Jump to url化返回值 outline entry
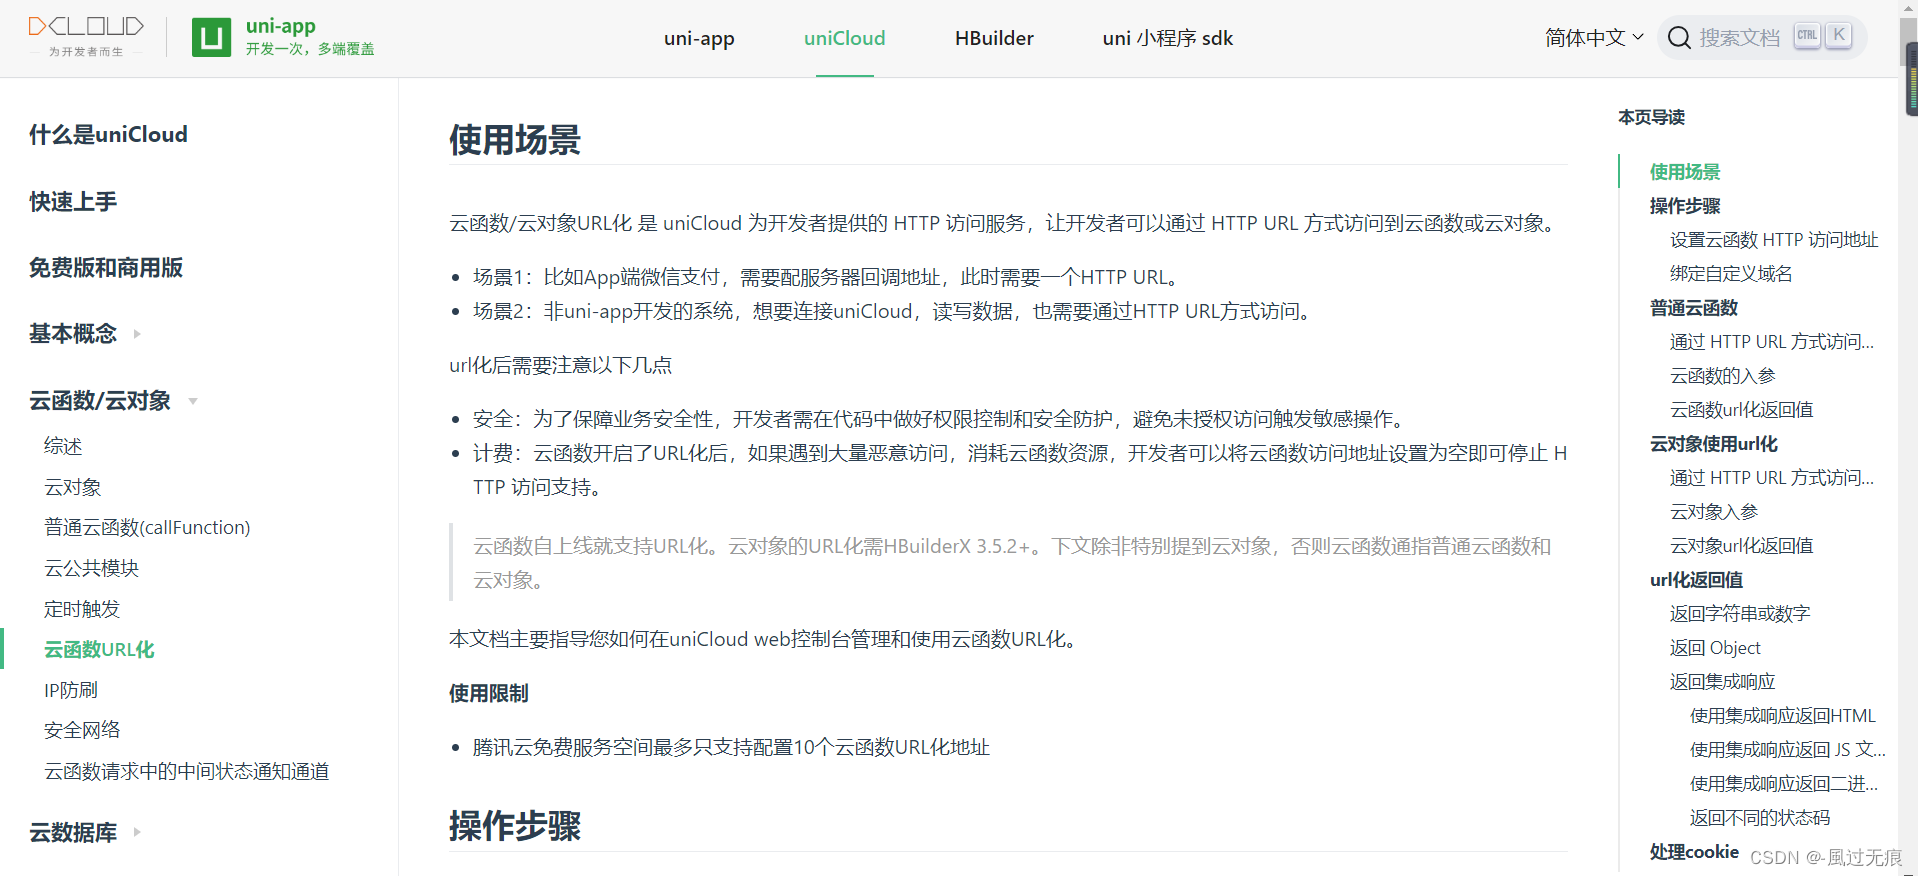 (x=1696, y=580)
